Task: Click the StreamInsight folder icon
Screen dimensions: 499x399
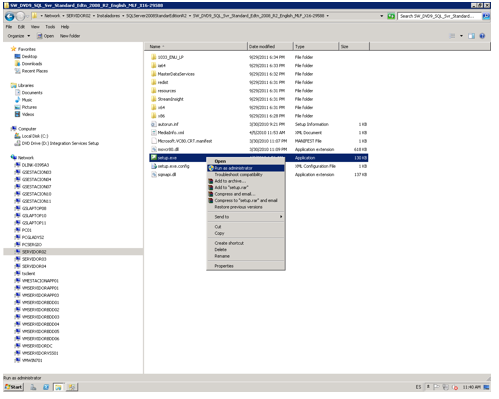Action: (154, 99)
